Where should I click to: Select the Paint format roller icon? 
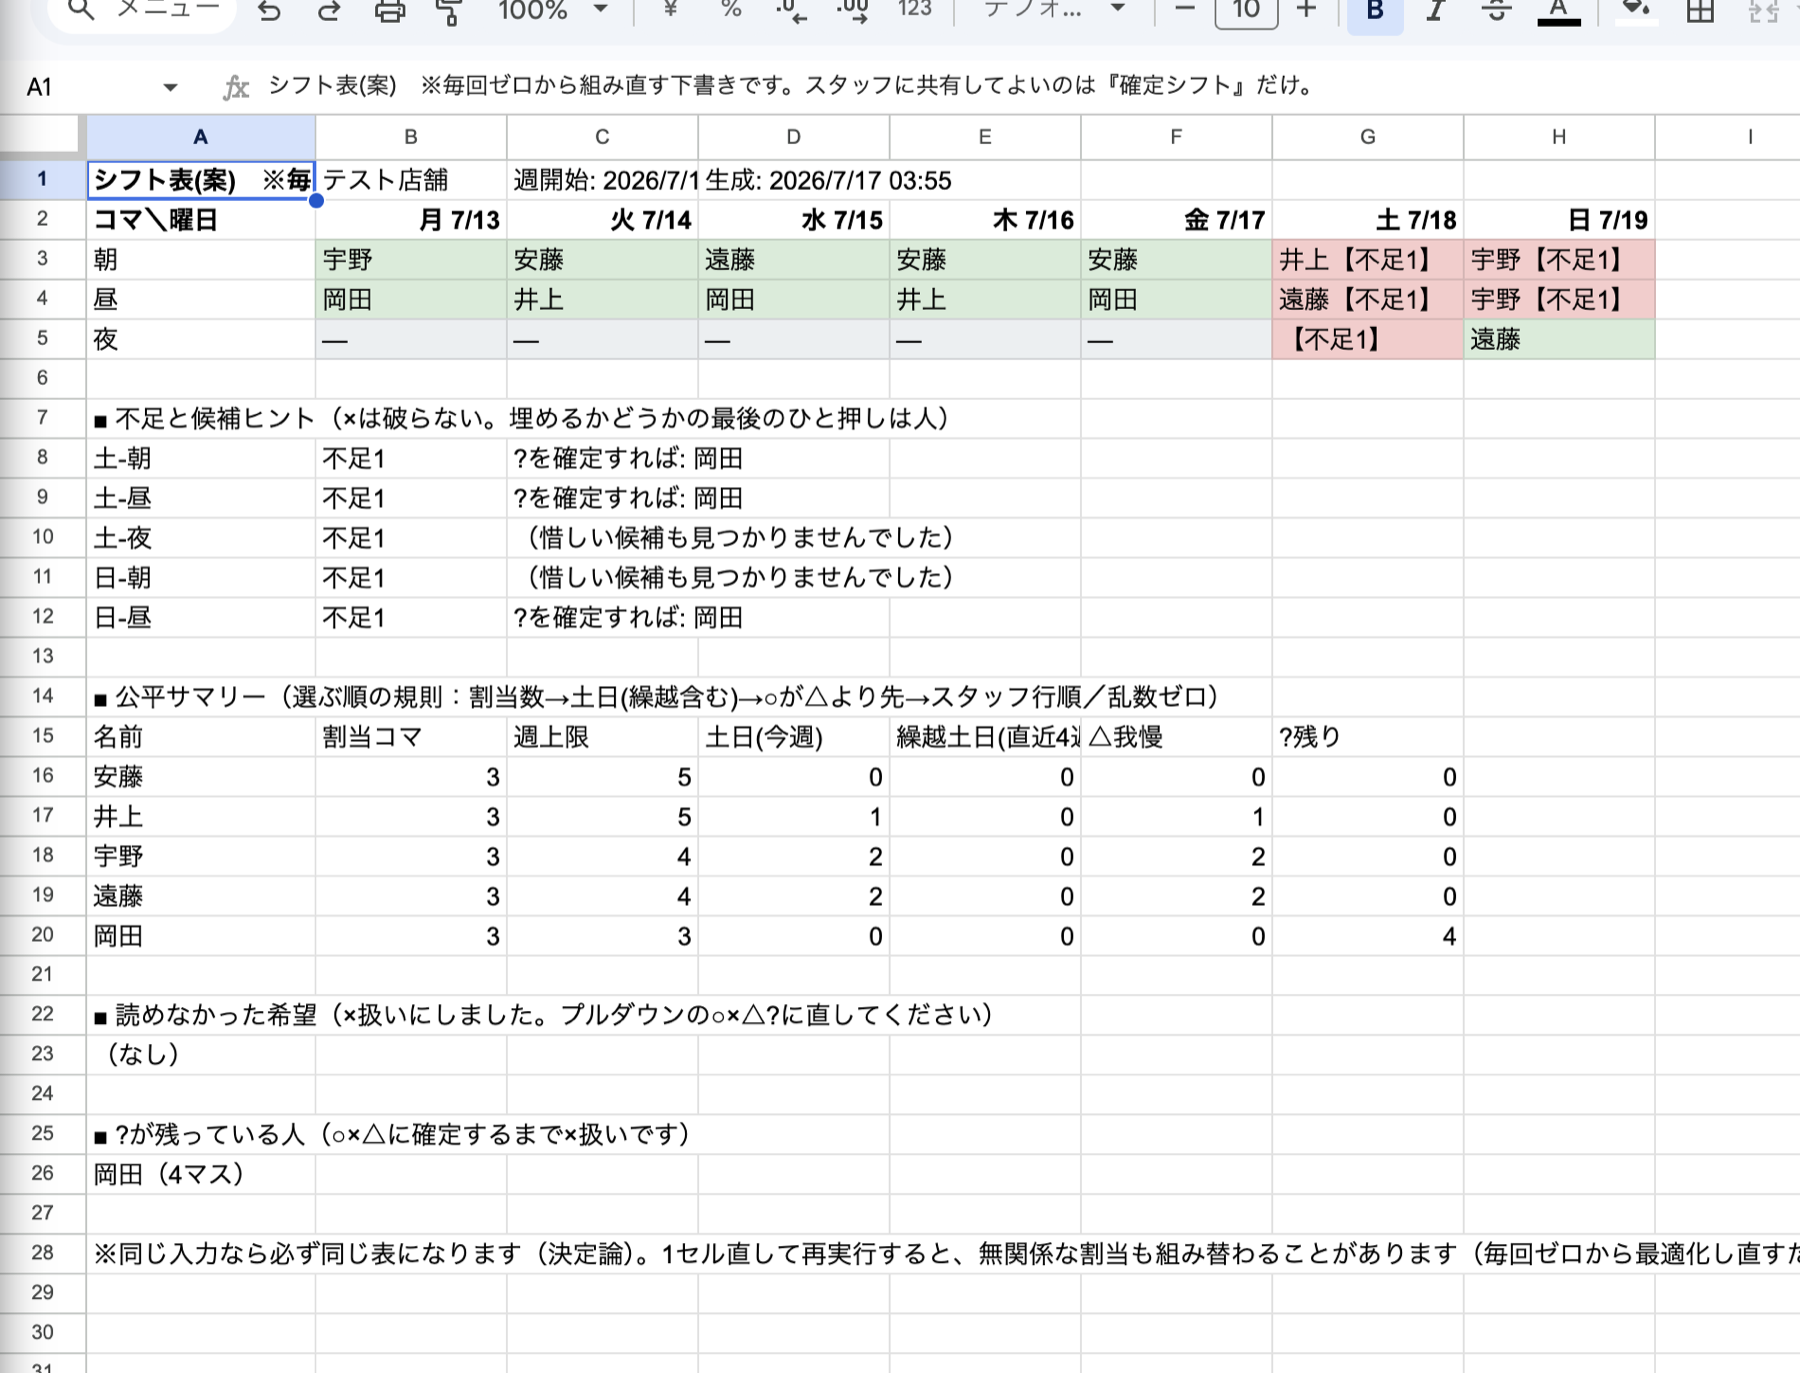[x=449, y=11]
